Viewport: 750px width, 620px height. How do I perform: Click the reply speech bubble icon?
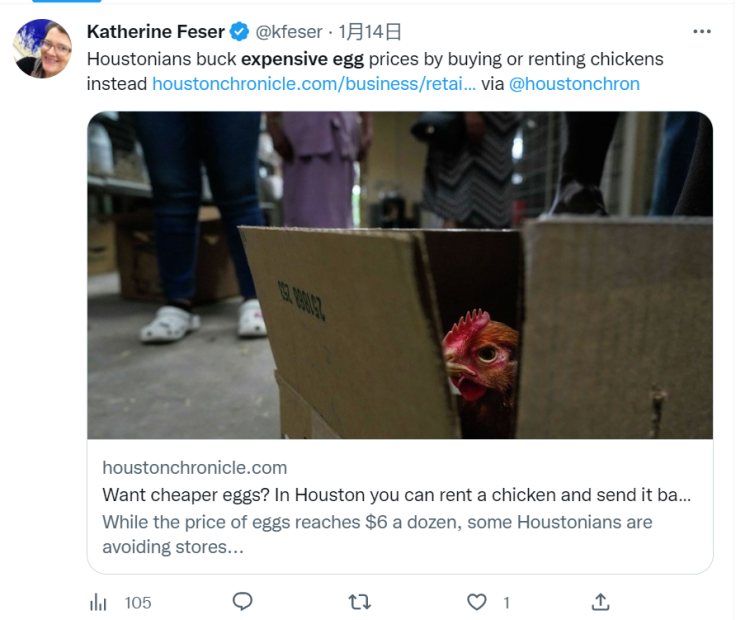242,601
